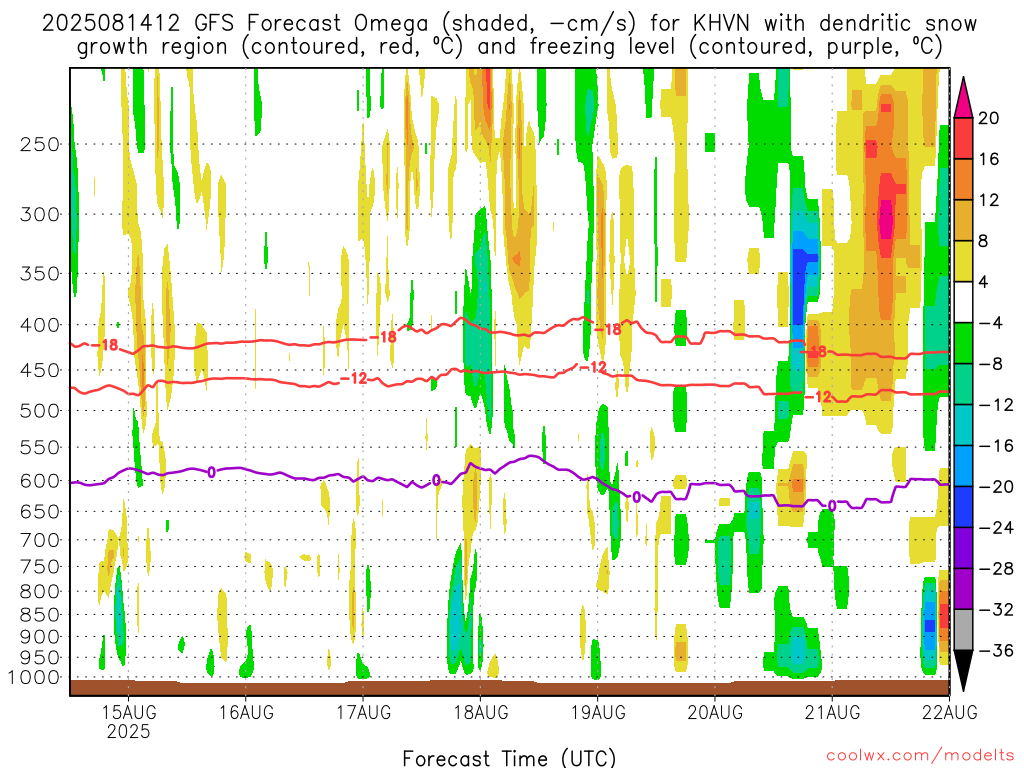
Task: Select the title line starting 'growth region'
Action: [x=509, y=47]
